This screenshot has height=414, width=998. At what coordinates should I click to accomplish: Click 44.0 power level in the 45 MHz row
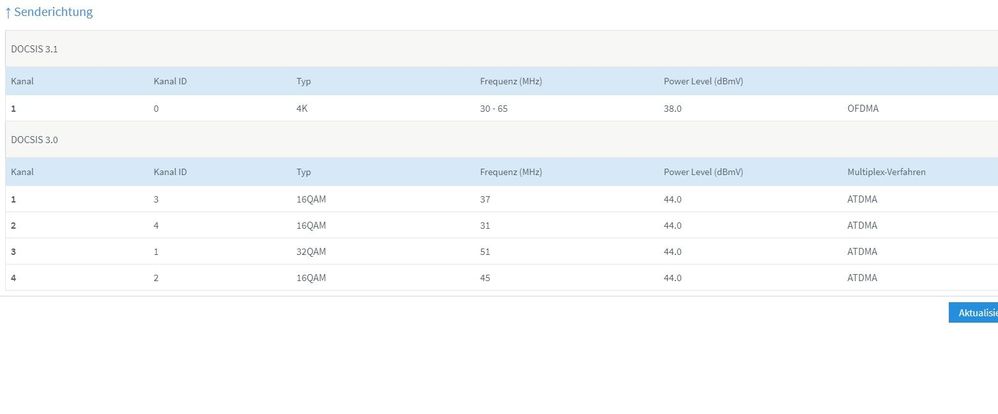(673, 278)
